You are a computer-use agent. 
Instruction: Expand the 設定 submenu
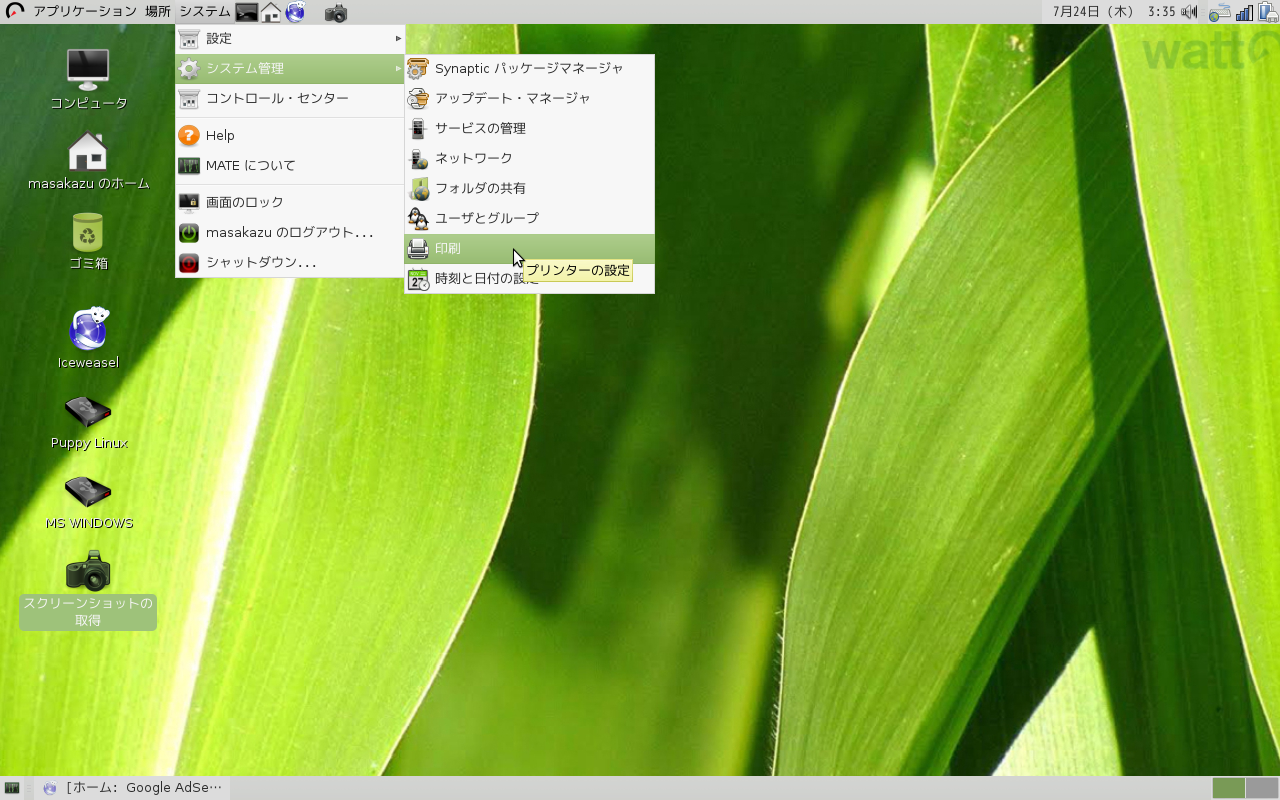[x=290, y=39]
